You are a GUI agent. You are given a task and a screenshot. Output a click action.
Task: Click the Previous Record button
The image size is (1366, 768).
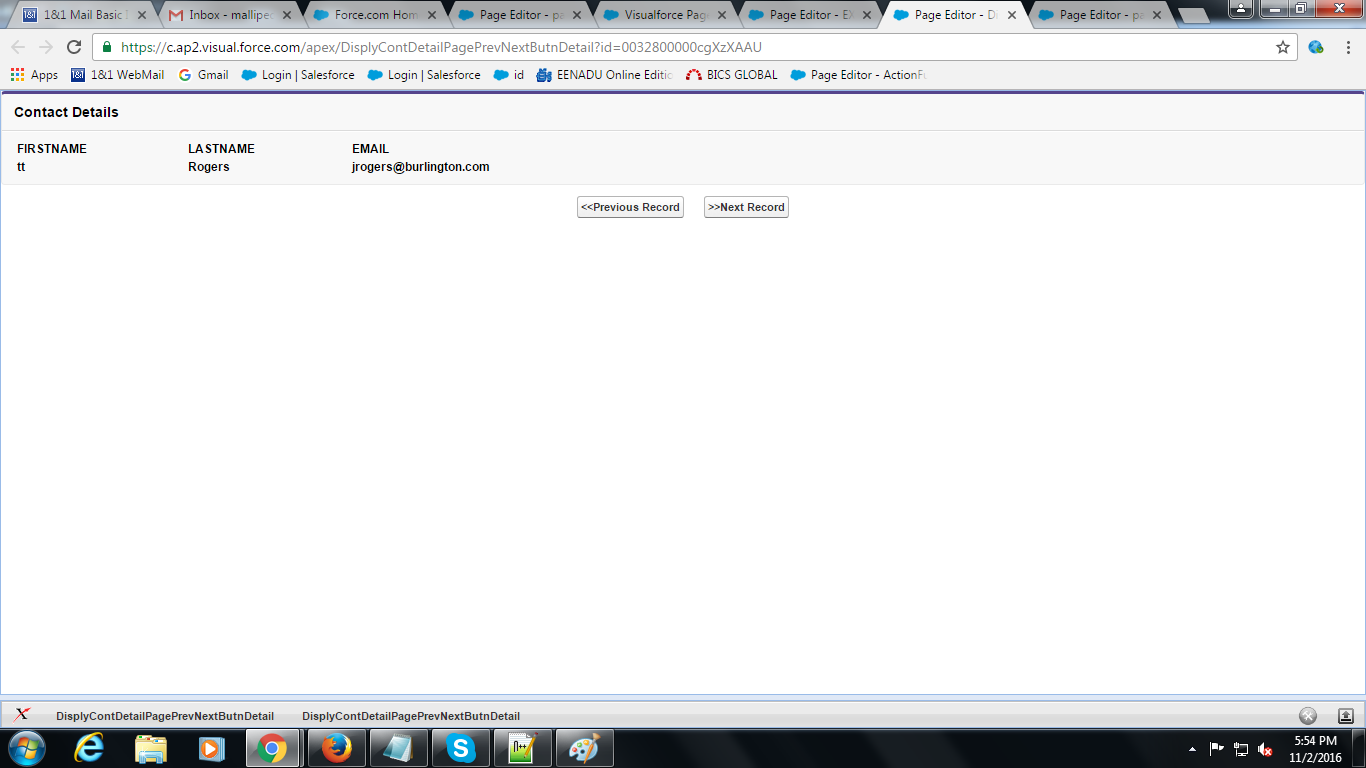coord(630,207)
